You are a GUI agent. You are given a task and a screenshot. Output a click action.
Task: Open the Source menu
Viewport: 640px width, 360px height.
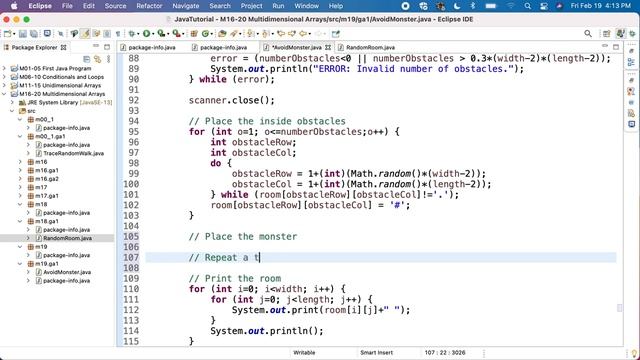(115, 6)
